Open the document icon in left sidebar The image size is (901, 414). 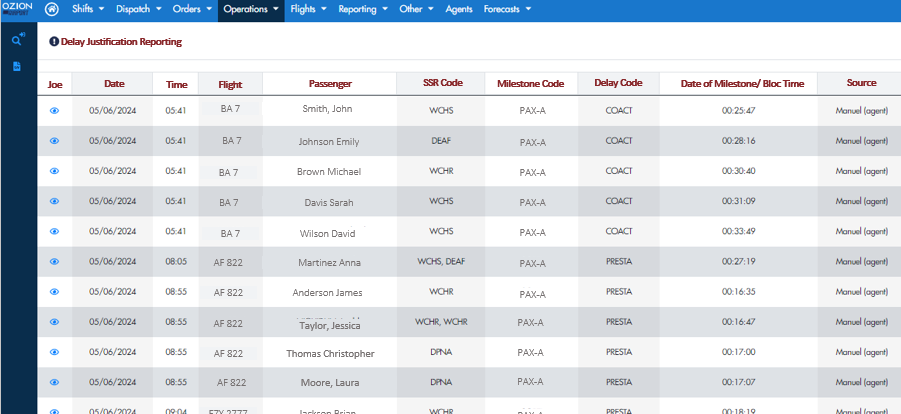click(x=17, y=67)
